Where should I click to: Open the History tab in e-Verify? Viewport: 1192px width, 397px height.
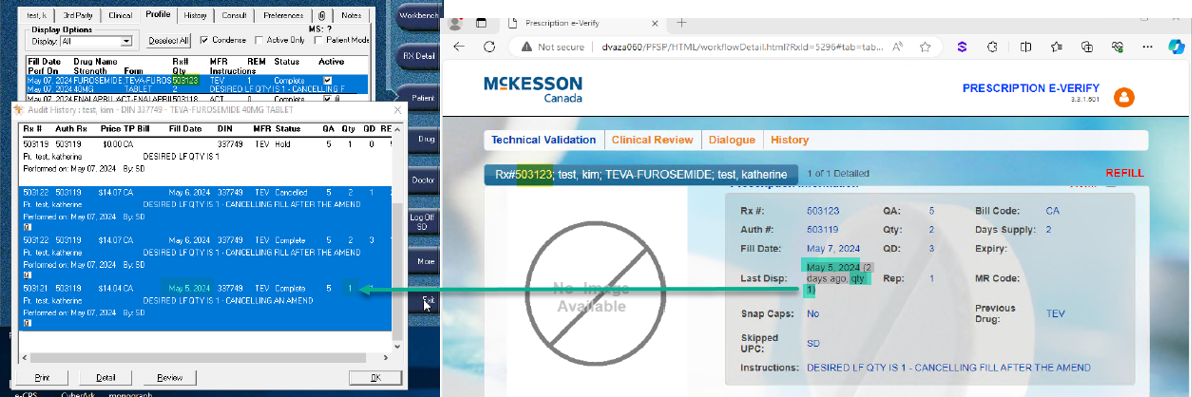789,140
